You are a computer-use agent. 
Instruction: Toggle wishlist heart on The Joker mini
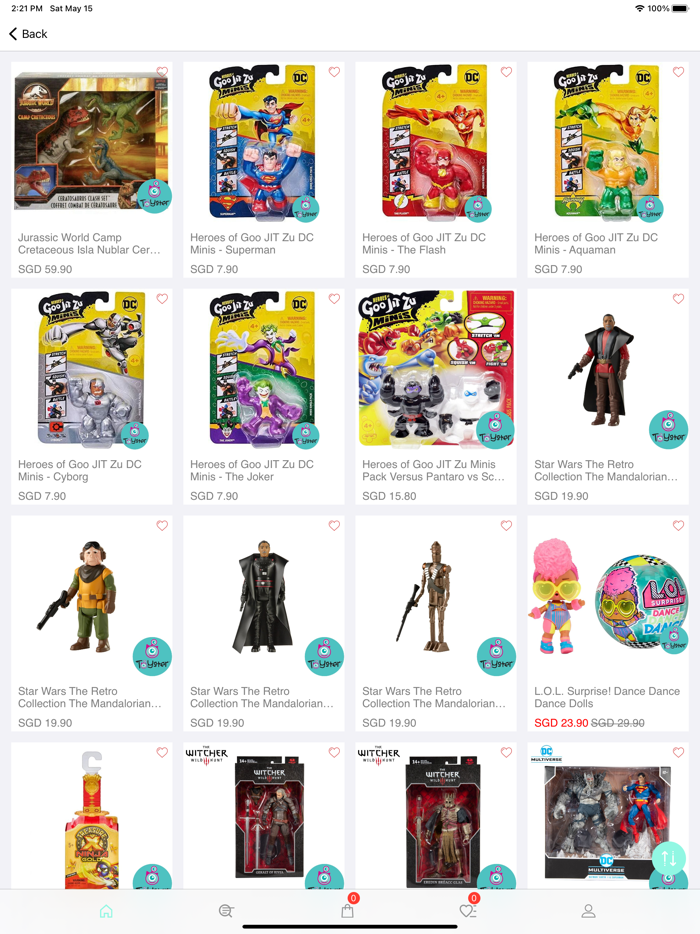[x=334, y=298]
